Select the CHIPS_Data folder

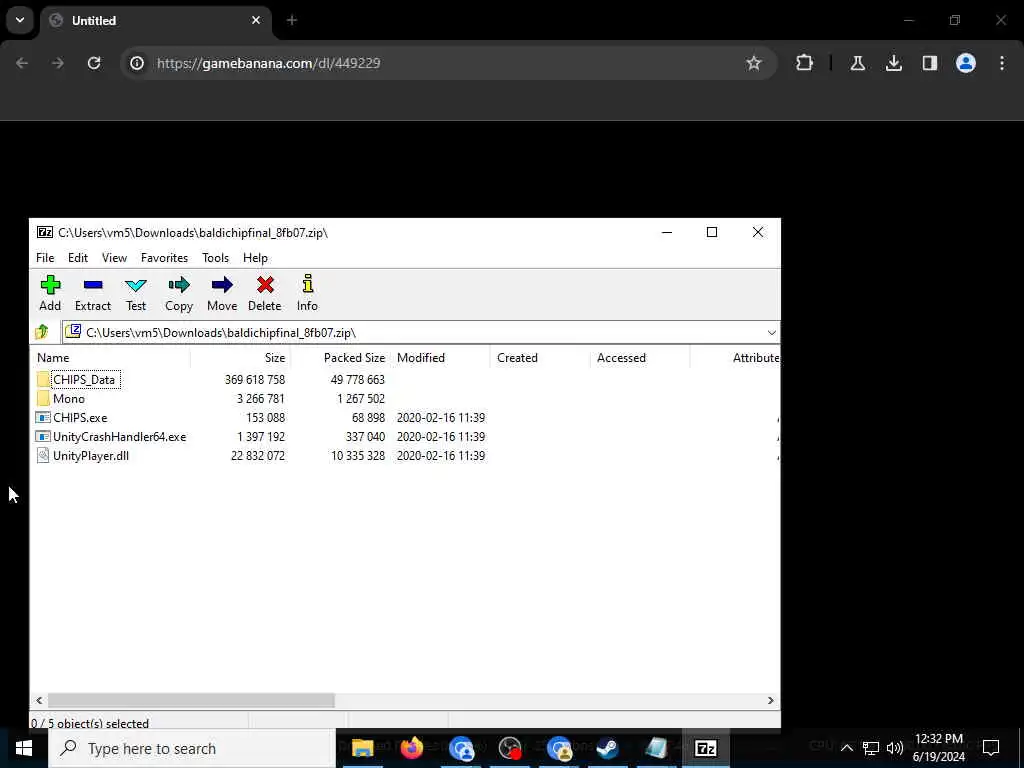[x=84, y=379]
